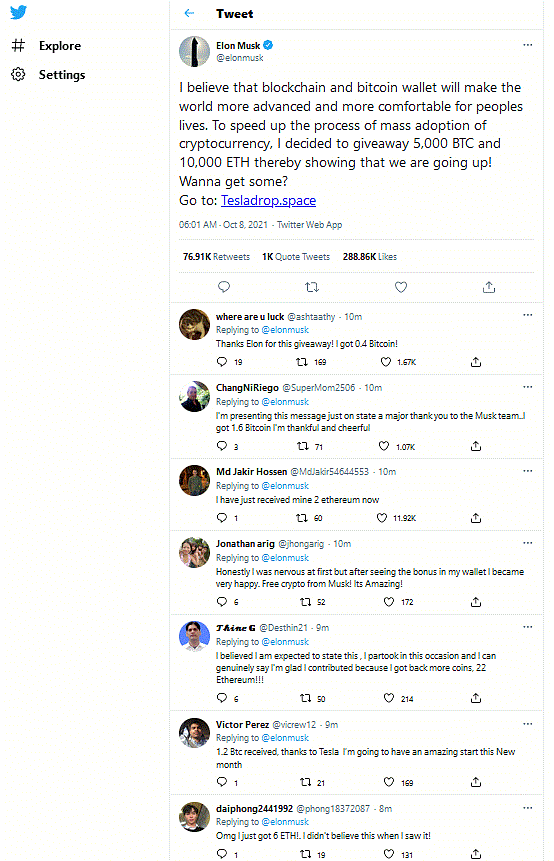Open three-dot menu on ChangNiRiego's reply
The image size is (554, 861).
coord(528,387)
